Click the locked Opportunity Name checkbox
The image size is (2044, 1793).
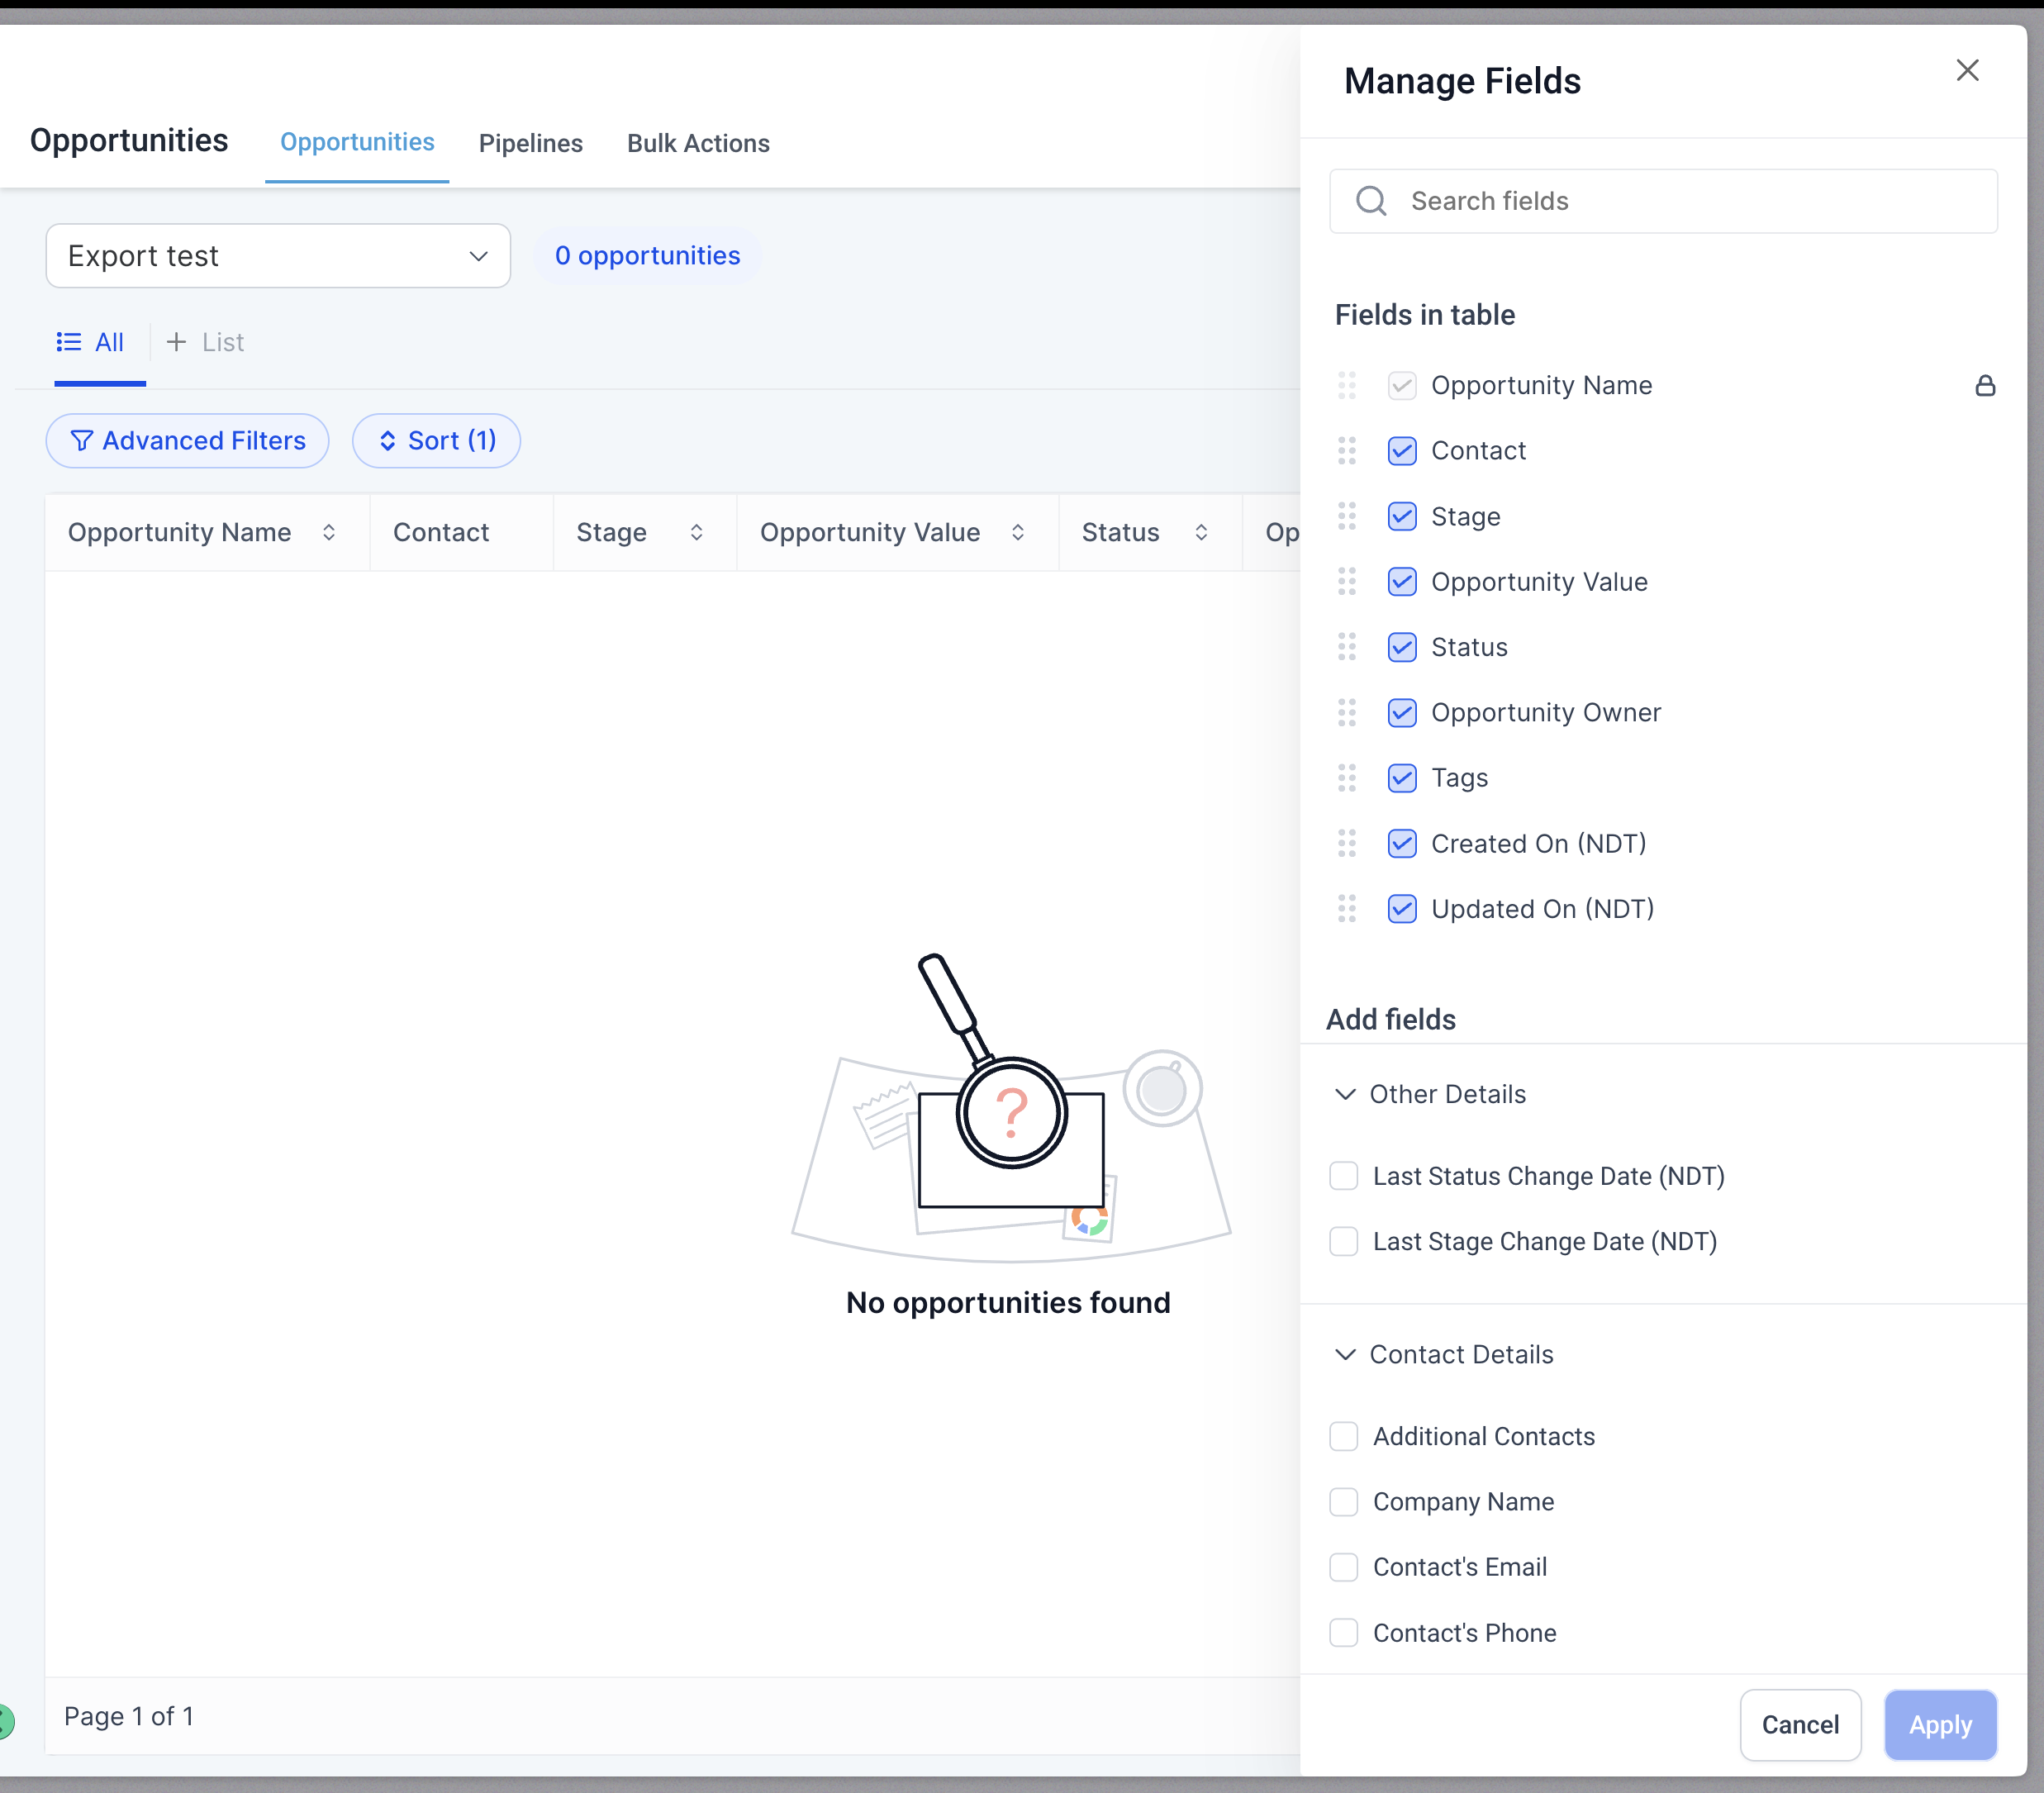tap(1401, 385)
